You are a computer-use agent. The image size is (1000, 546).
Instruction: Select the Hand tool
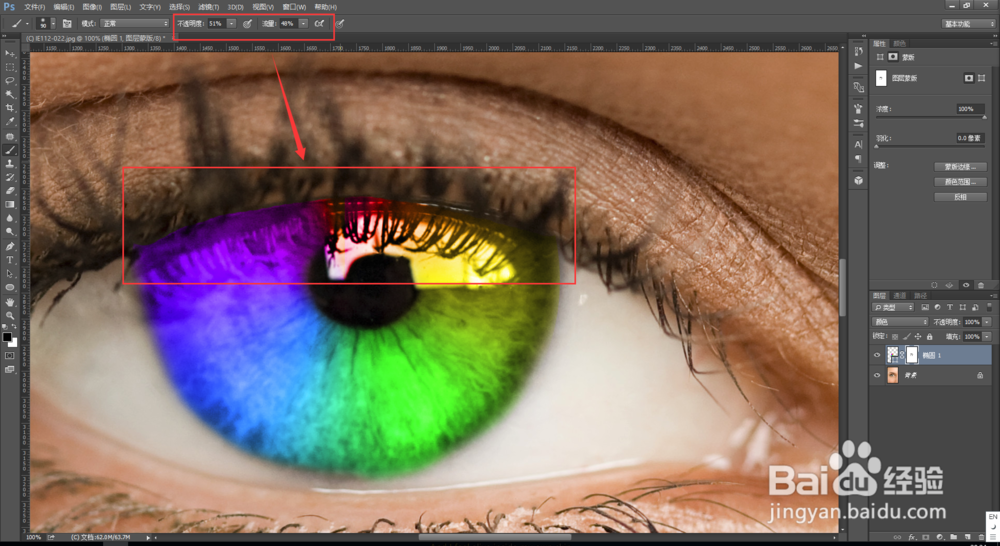coord(10,302)
